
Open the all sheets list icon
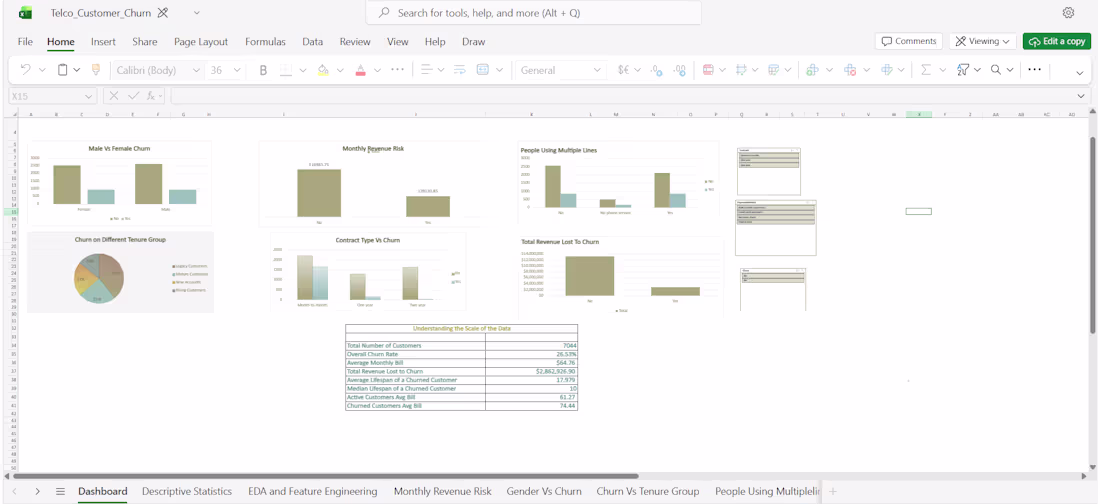[60, 491]
